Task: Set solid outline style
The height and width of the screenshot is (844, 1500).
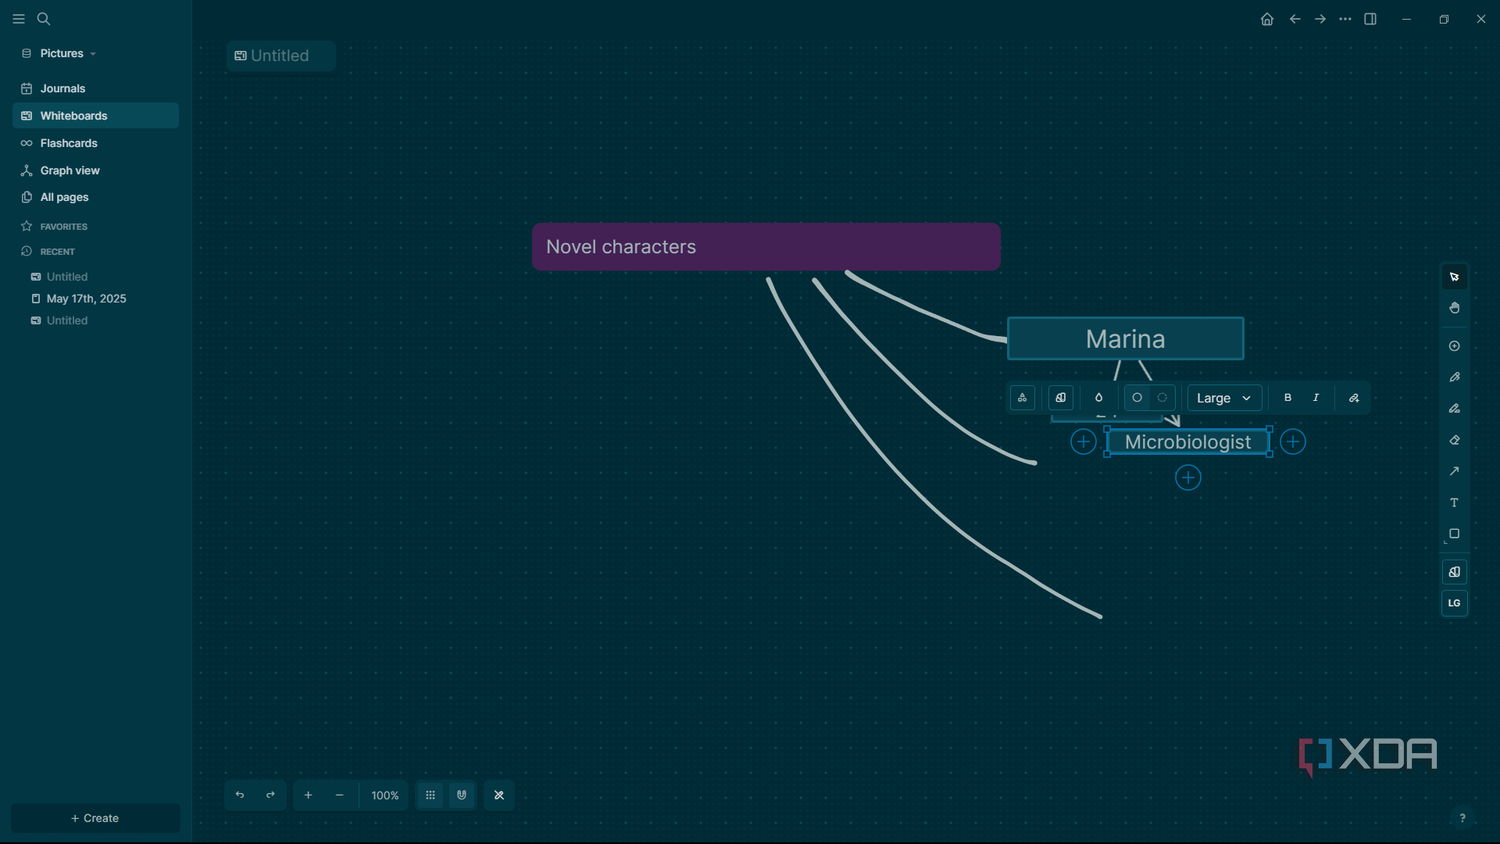Action: click(x=1137, y=398)
